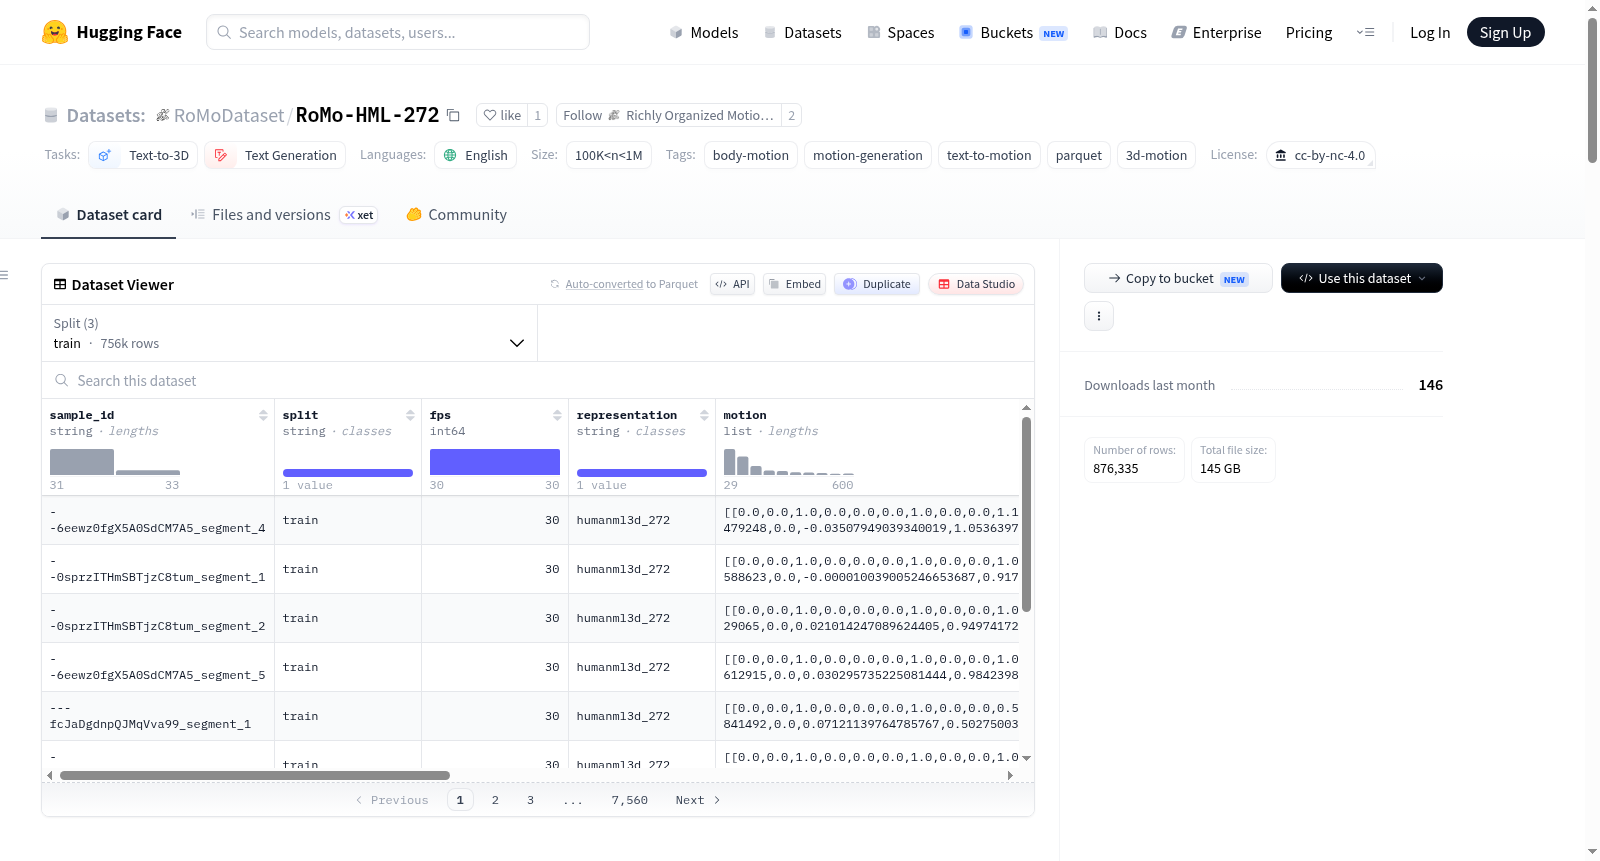This screenshot has width=1600, height=861.
Task: Open the Text Generation task tag
Action: (275, 155)
